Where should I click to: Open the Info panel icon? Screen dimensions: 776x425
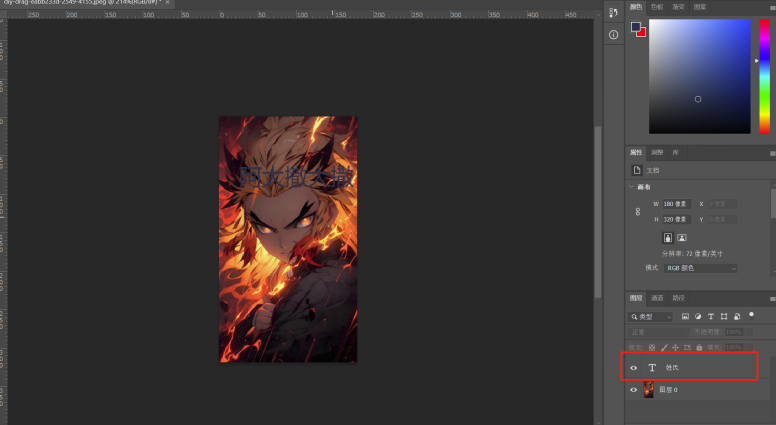point(614,35)
